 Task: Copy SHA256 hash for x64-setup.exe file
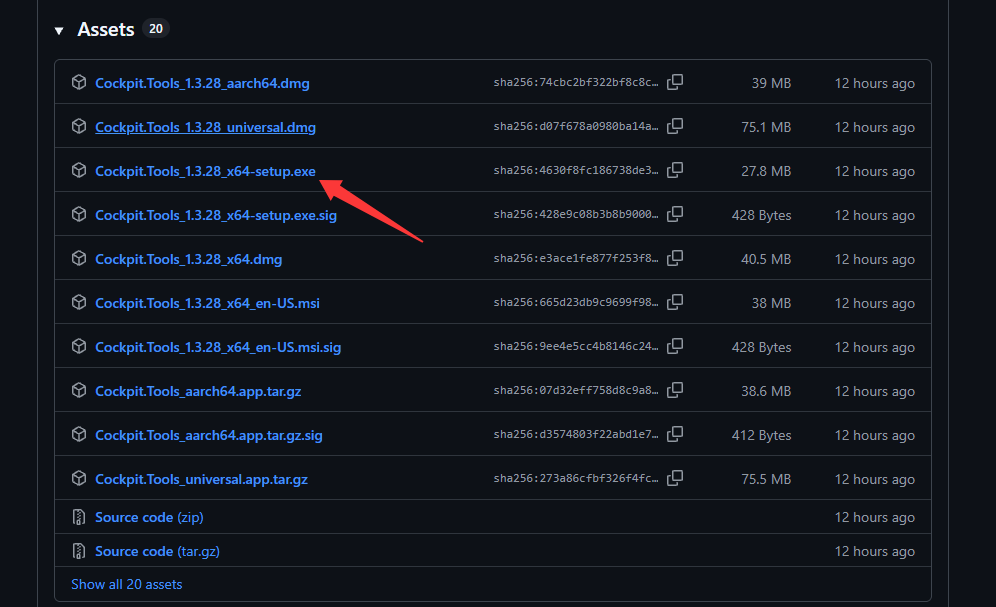[675, 170]
